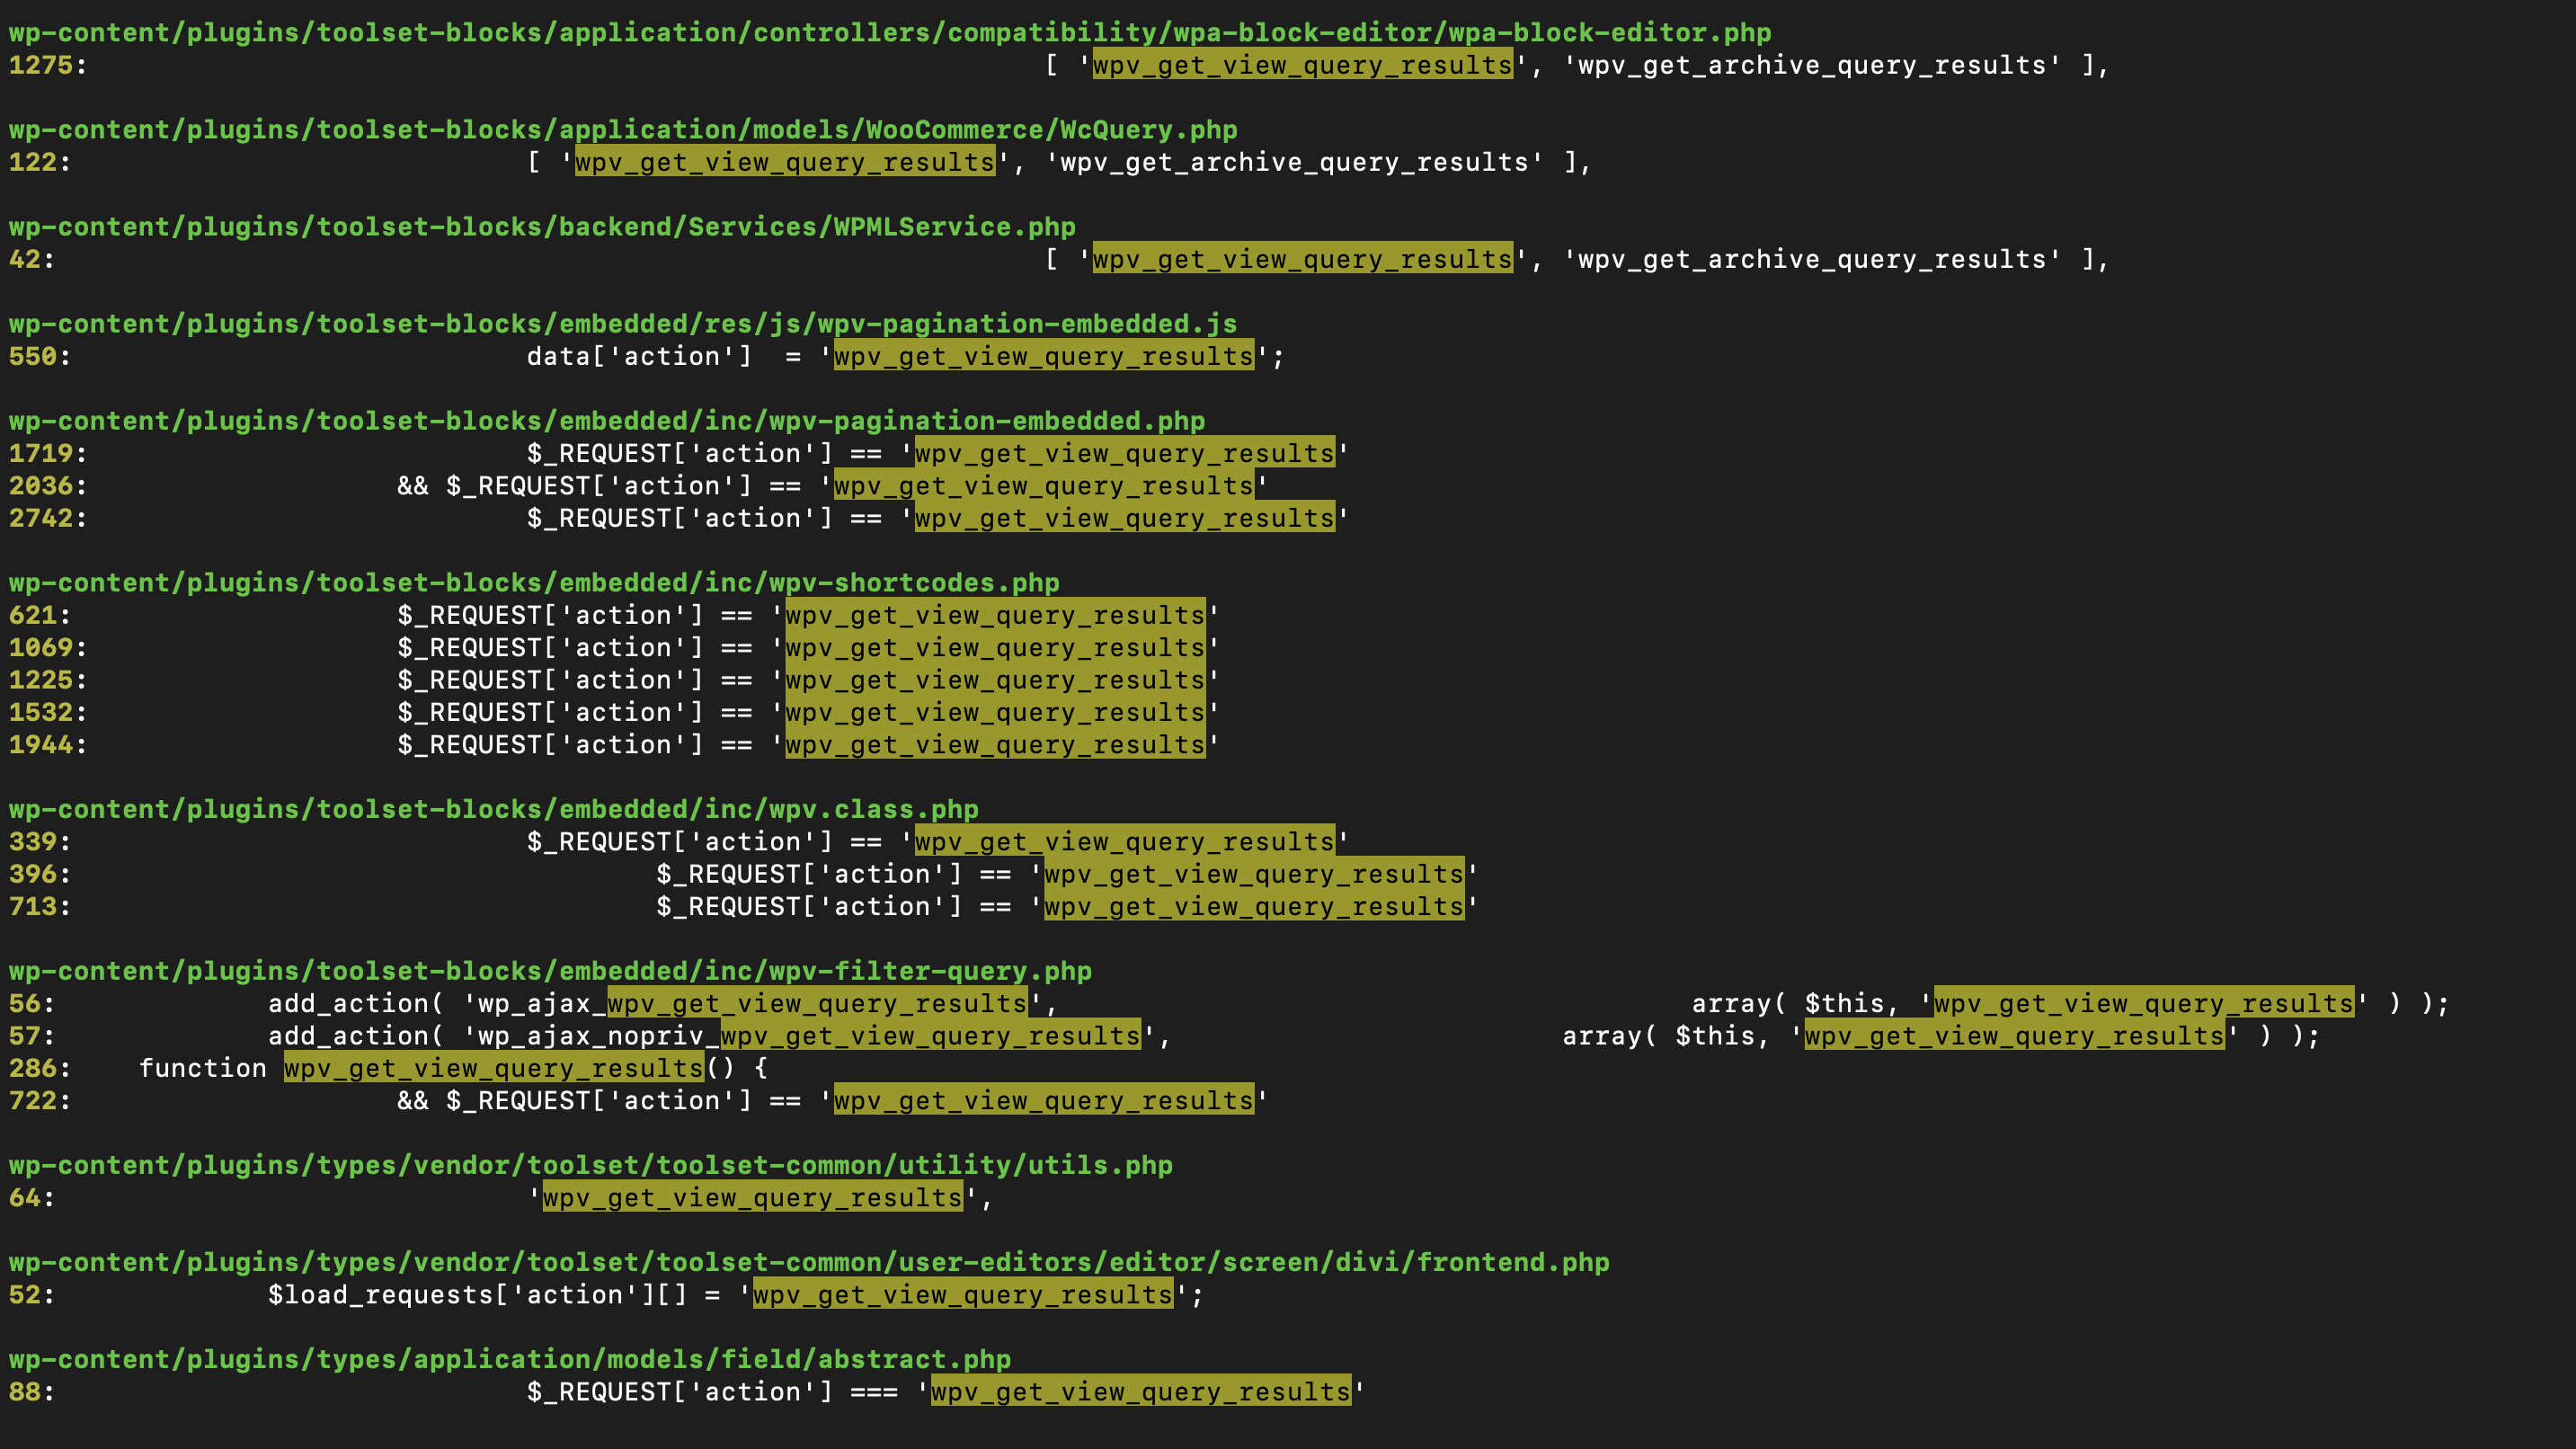Select line number 722

click(32, 1100)
